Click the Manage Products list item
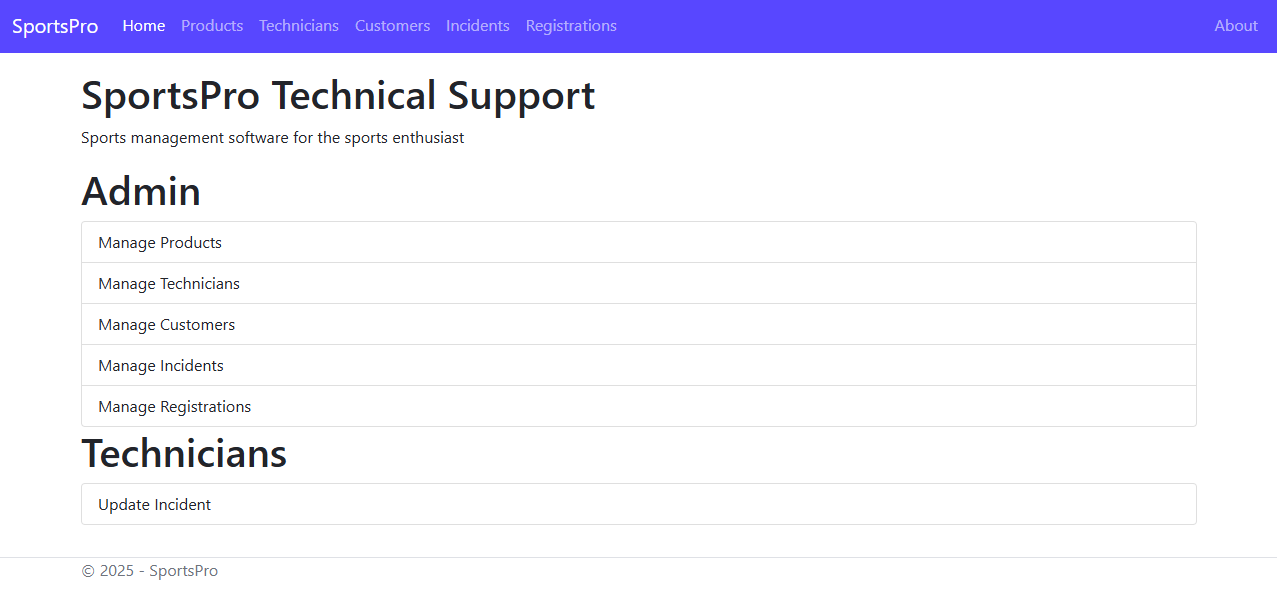 coord(160,243)
